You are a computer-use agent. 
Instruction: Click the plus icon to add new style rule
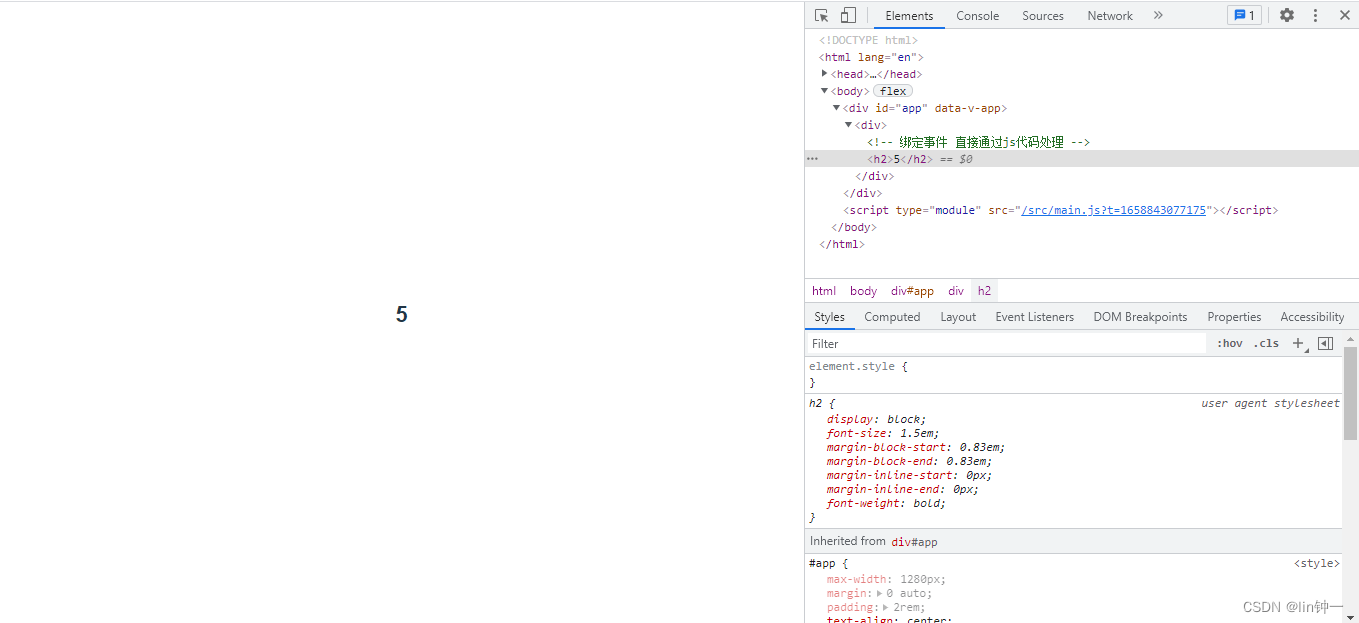[1298, 343]
